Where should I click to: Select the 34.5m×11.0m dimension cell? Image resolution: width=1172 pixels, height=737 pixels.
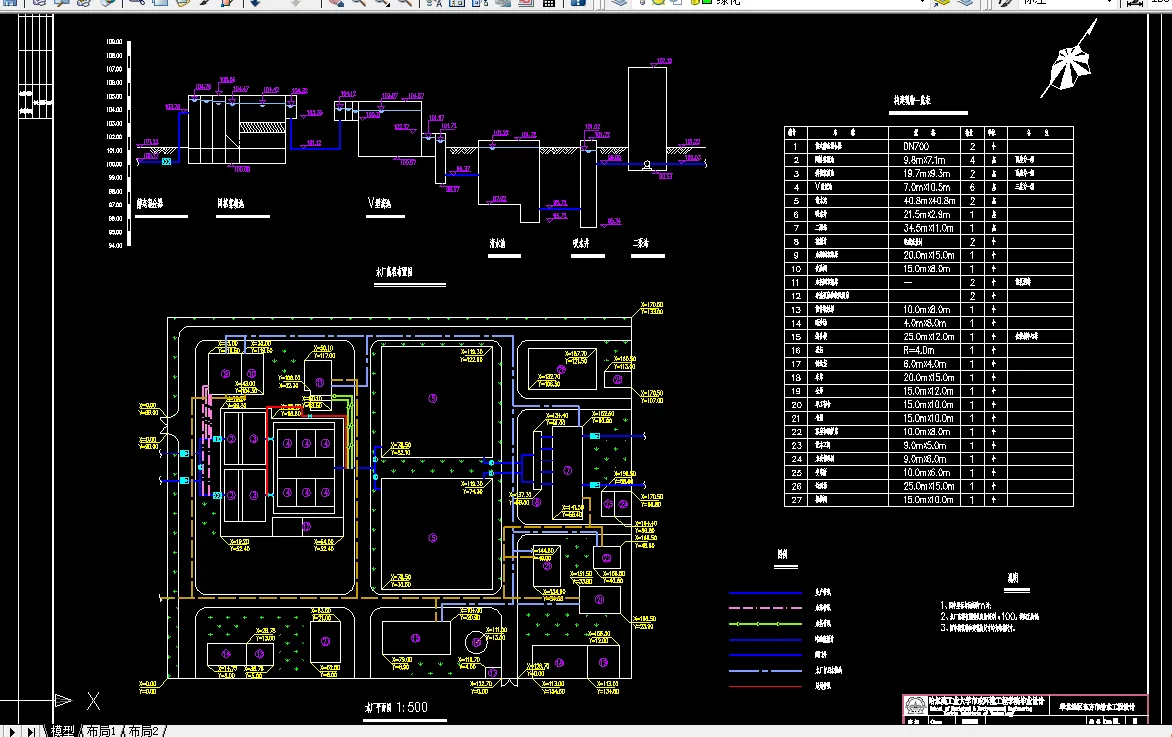925,228
